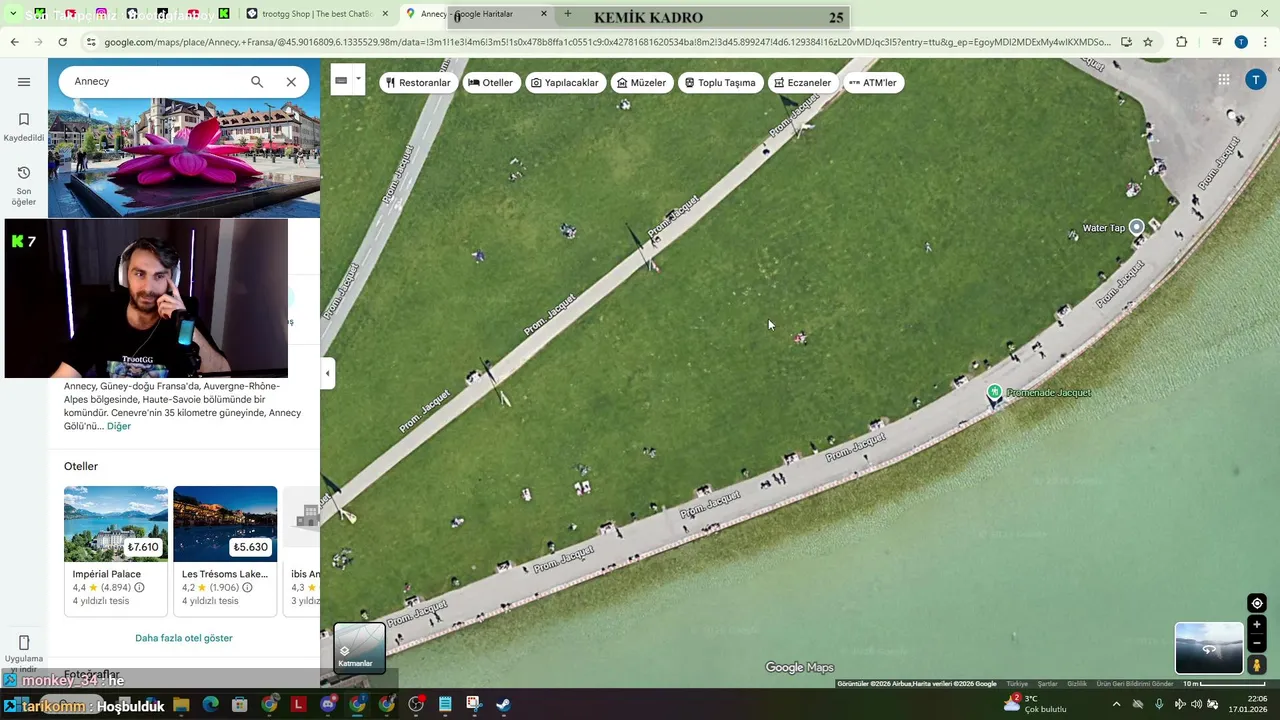Viewport: 1280px width, 720px height.
Task: Go back in browser
Action: [x=14, y=42]
